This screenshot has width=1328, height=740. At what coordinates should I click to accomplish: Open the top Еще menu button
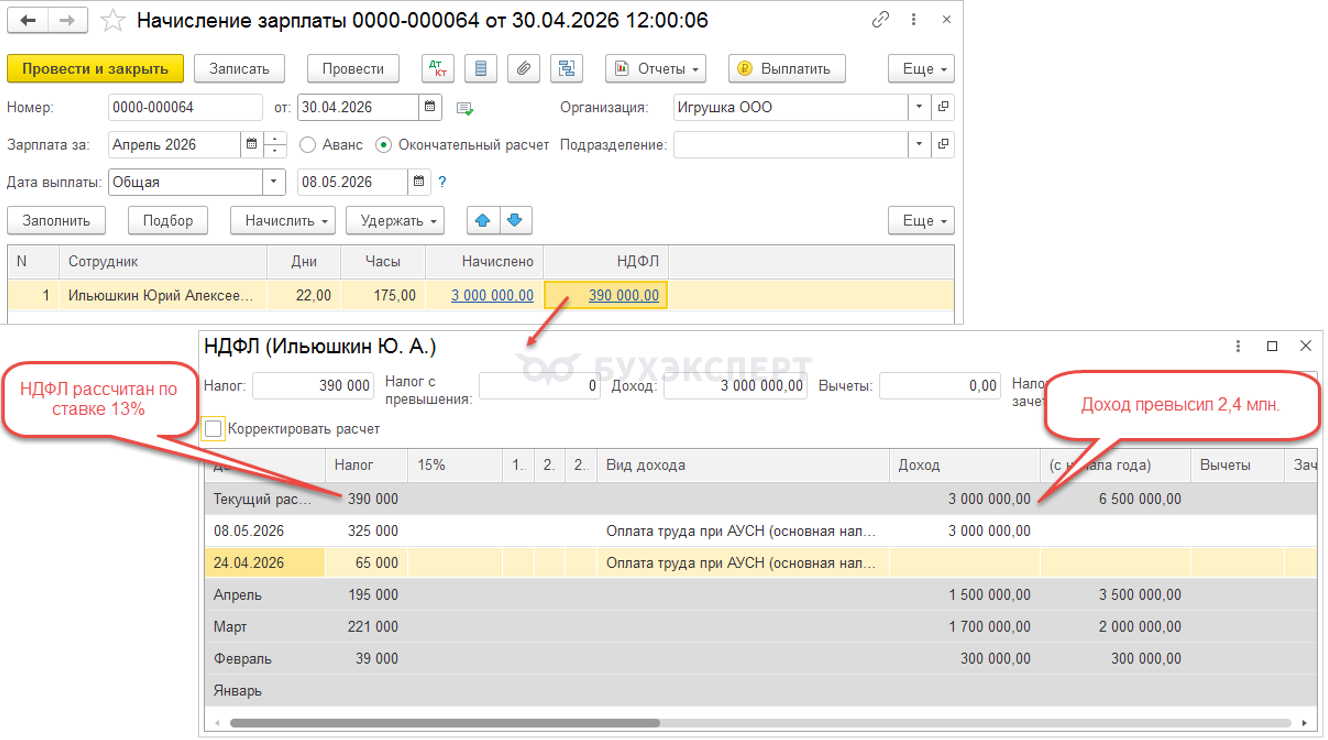pyautogui.click(x=921, y=69)
